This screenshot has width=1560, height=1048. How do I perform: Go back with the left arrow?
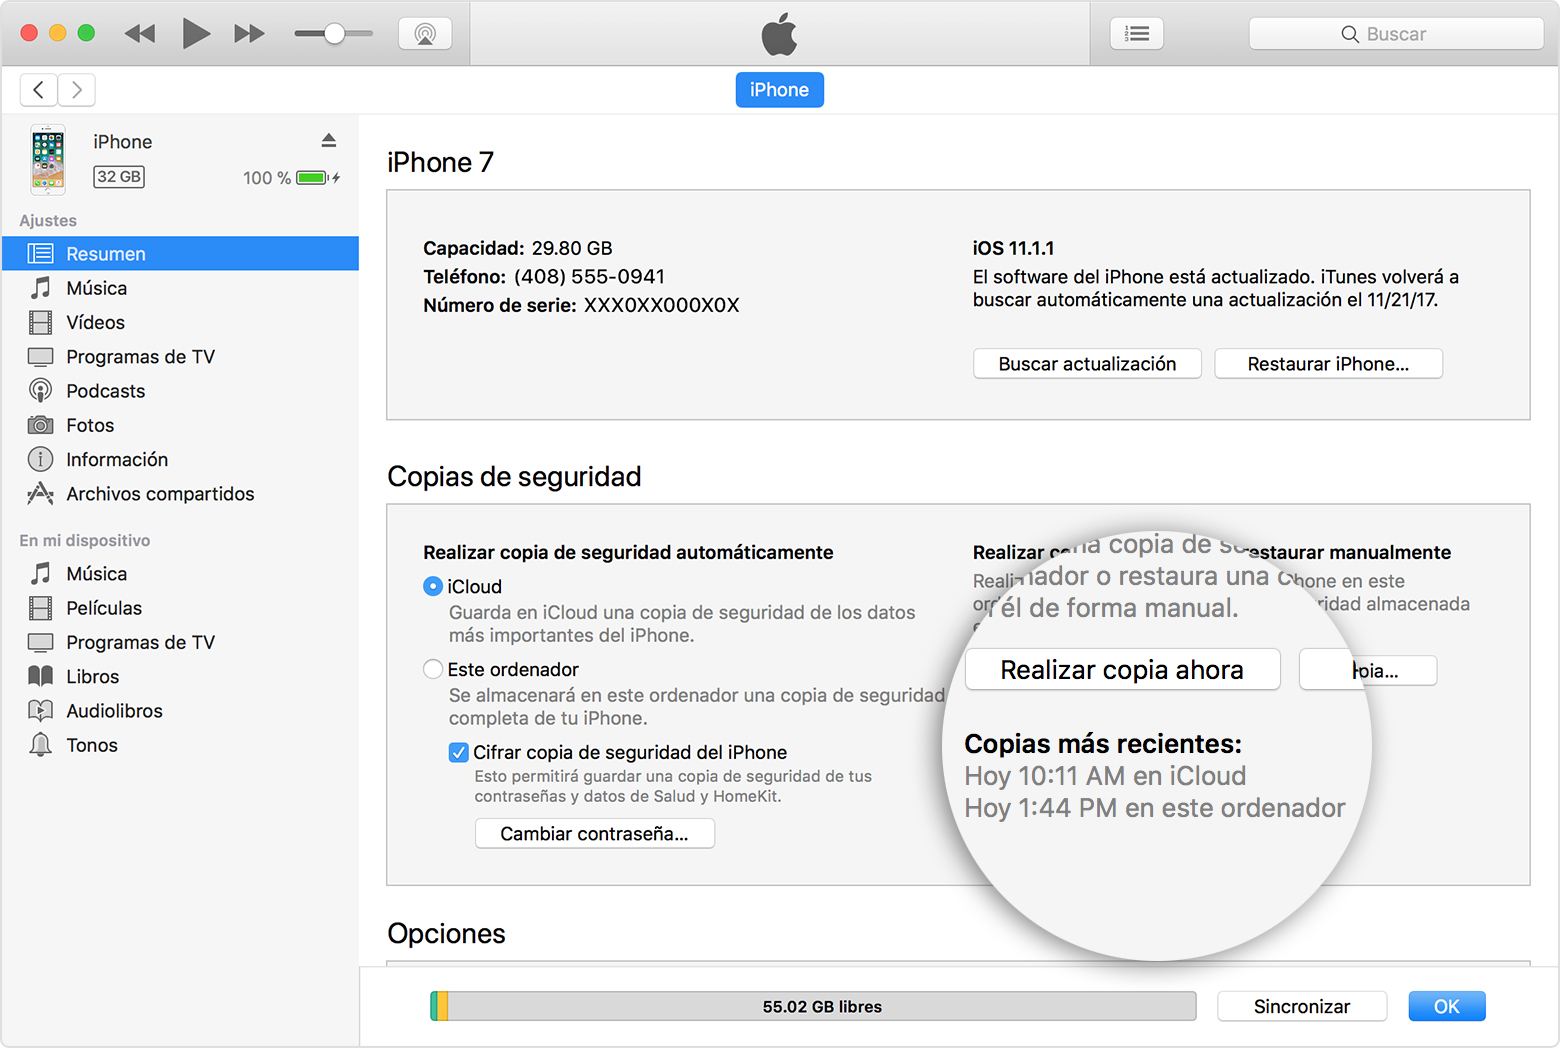38,90
